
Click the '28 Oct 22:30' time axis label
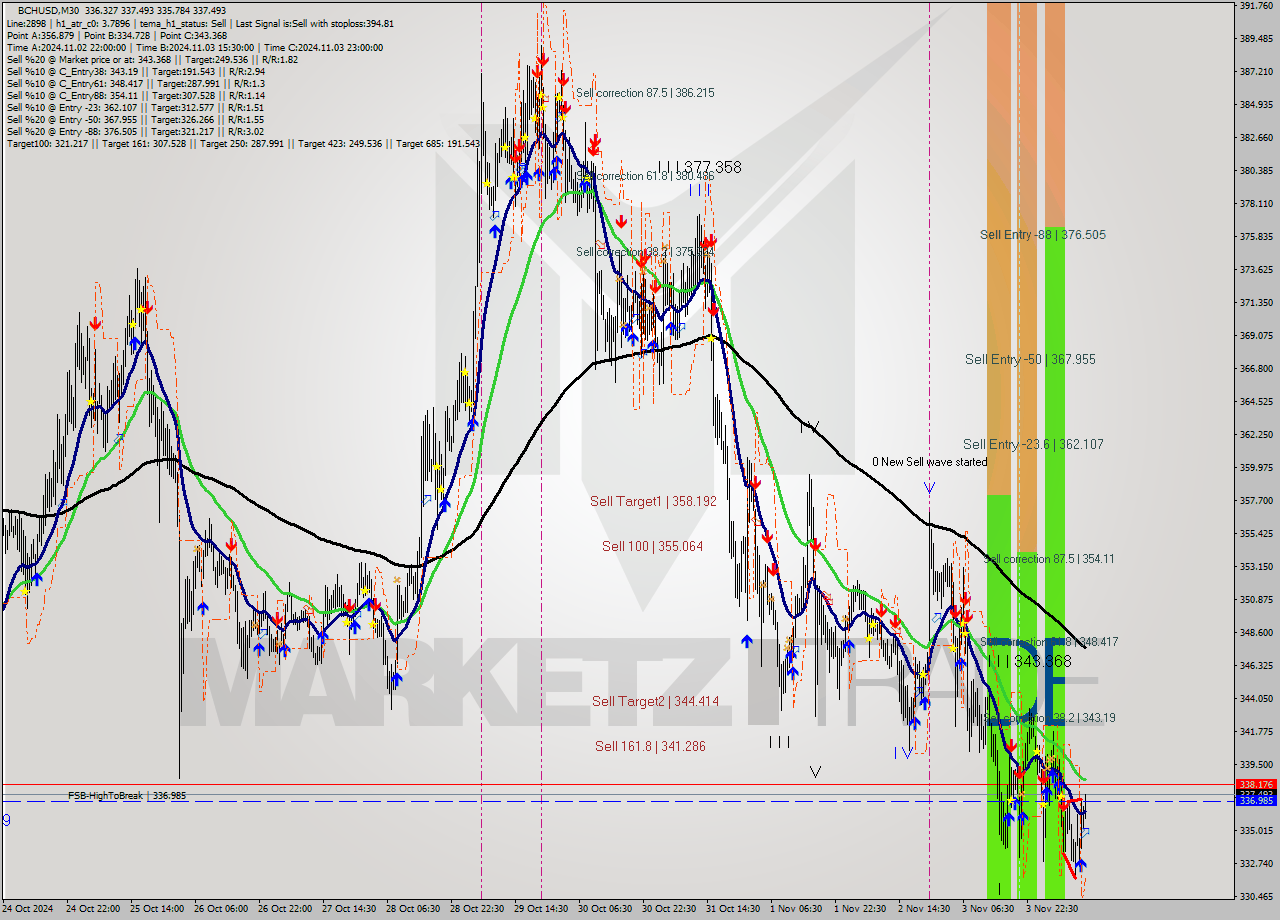477,909
